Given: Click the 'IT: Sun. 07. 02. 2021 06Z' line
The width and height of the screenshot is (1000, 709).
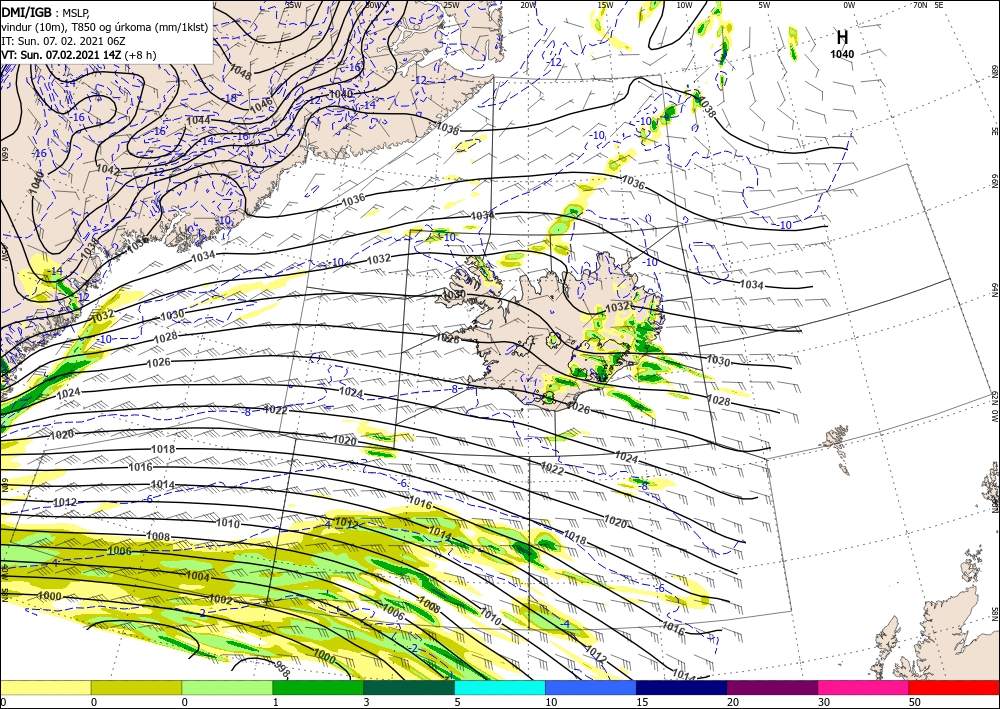Looking at the screenshot, I should coord(63,41).
